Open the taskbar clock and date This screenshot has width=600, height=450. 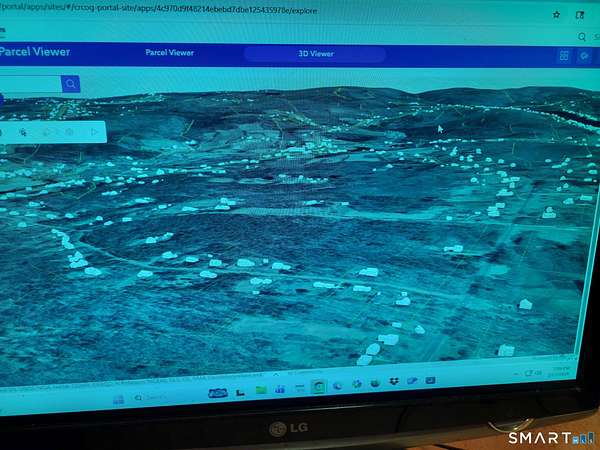tap(561, 370)
